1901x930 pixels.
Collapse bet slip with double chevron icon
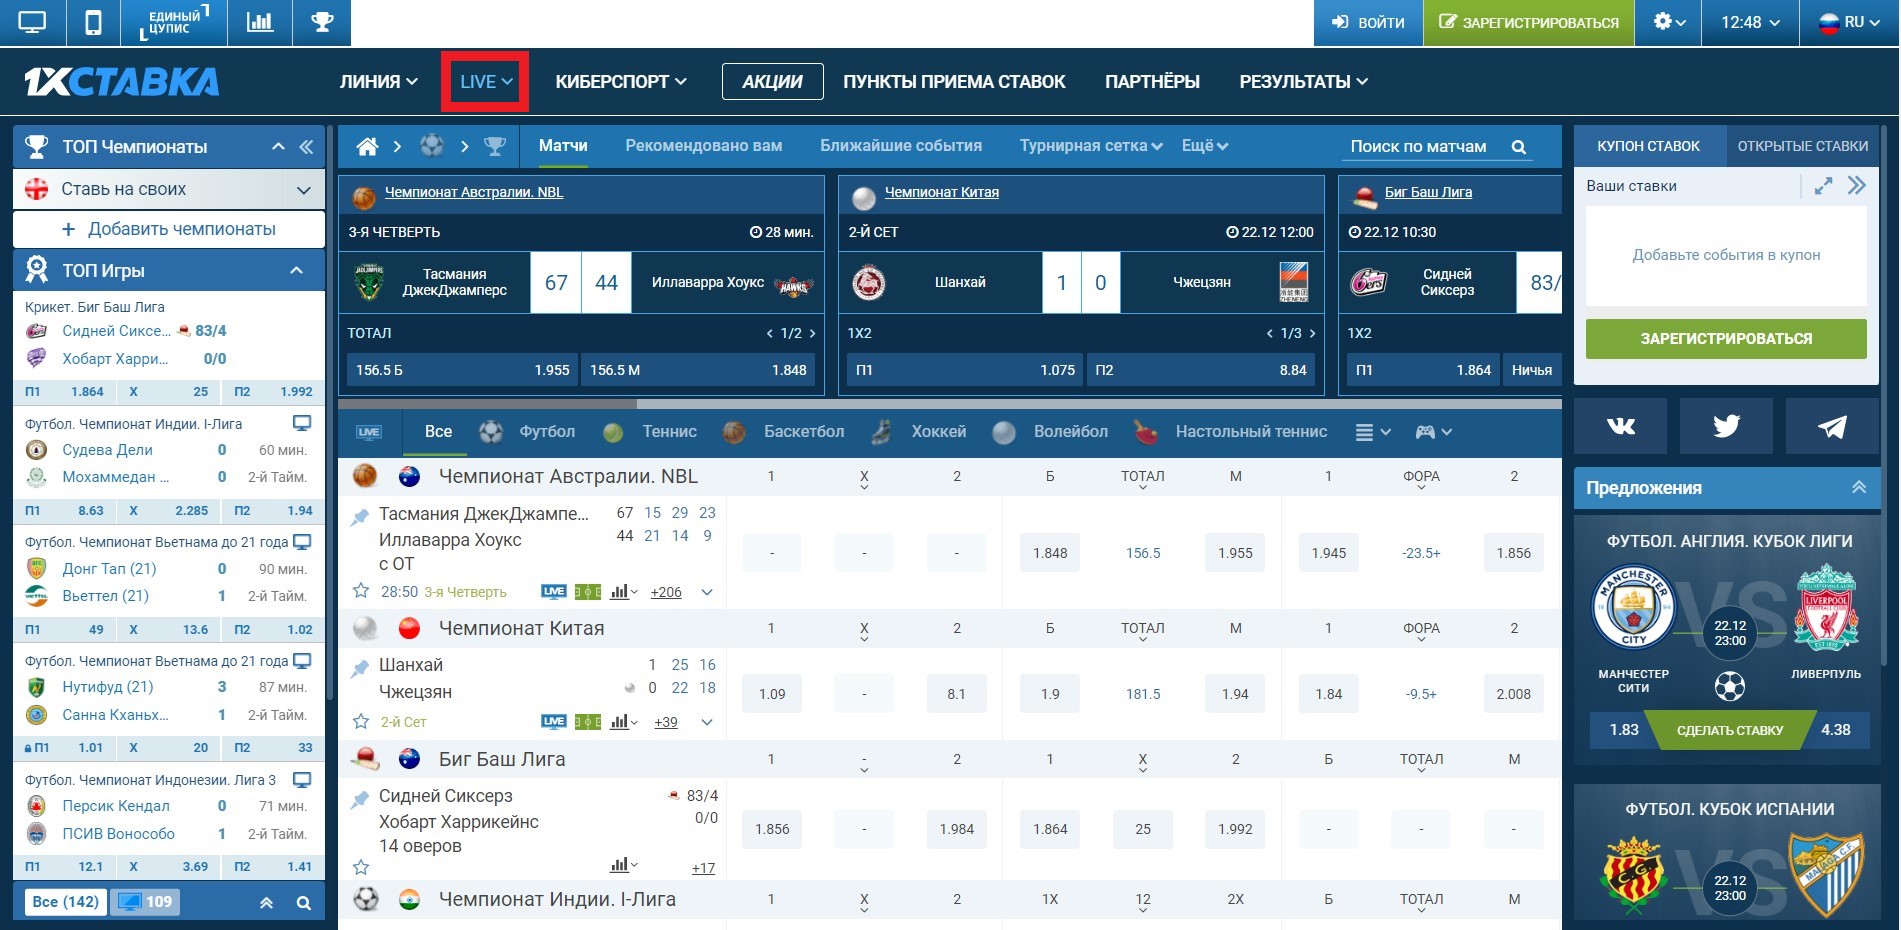click(1857, 186)
